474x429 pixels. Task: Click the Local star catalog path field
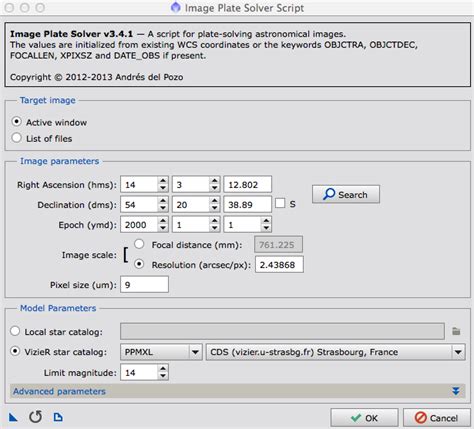[x=282, y=331]
